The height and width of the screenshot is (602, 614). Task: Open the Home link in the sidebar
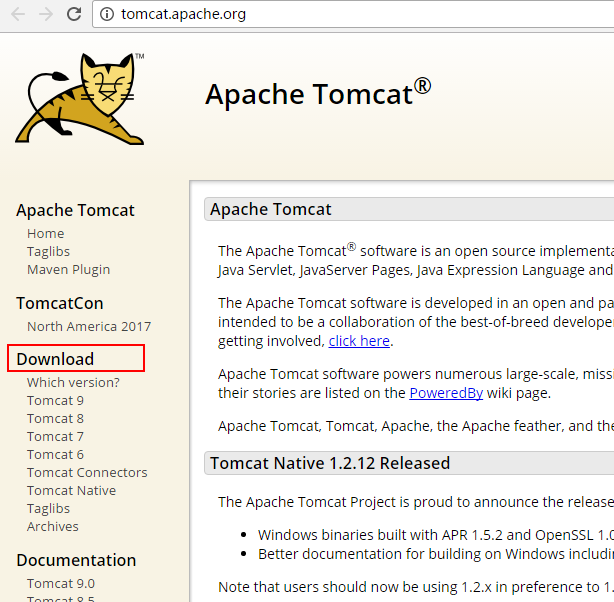point(45,233)
